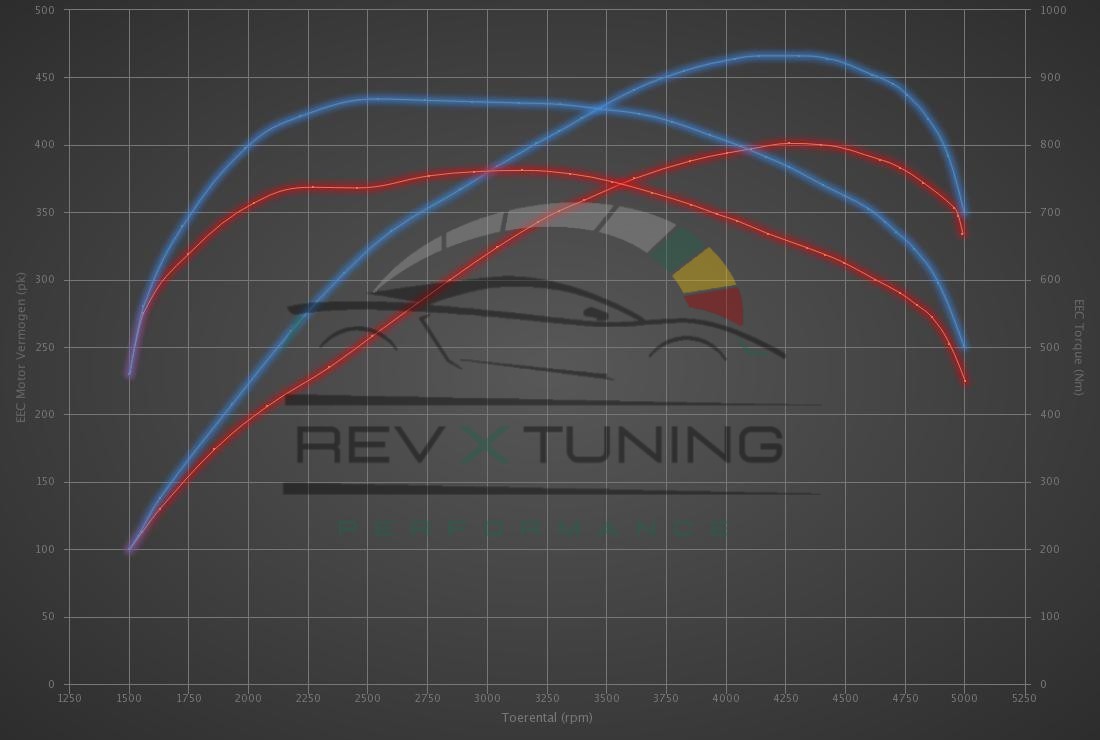Click the green segment of the gauge logo

(676, 245)
